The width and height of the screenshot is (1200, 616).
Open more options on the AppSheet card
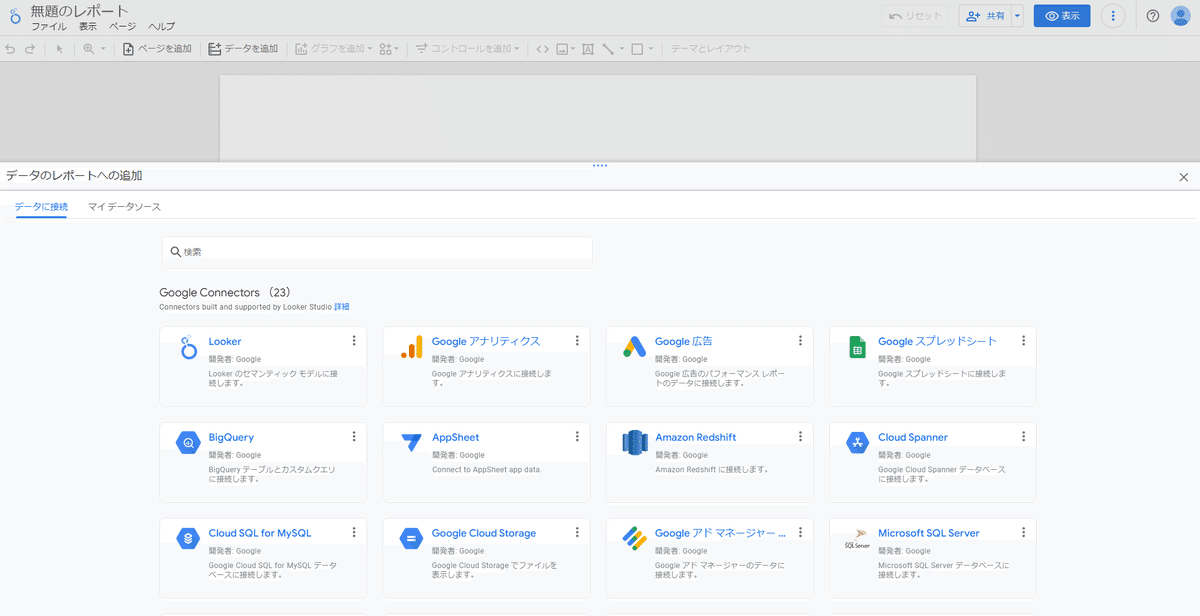point(577,437)
